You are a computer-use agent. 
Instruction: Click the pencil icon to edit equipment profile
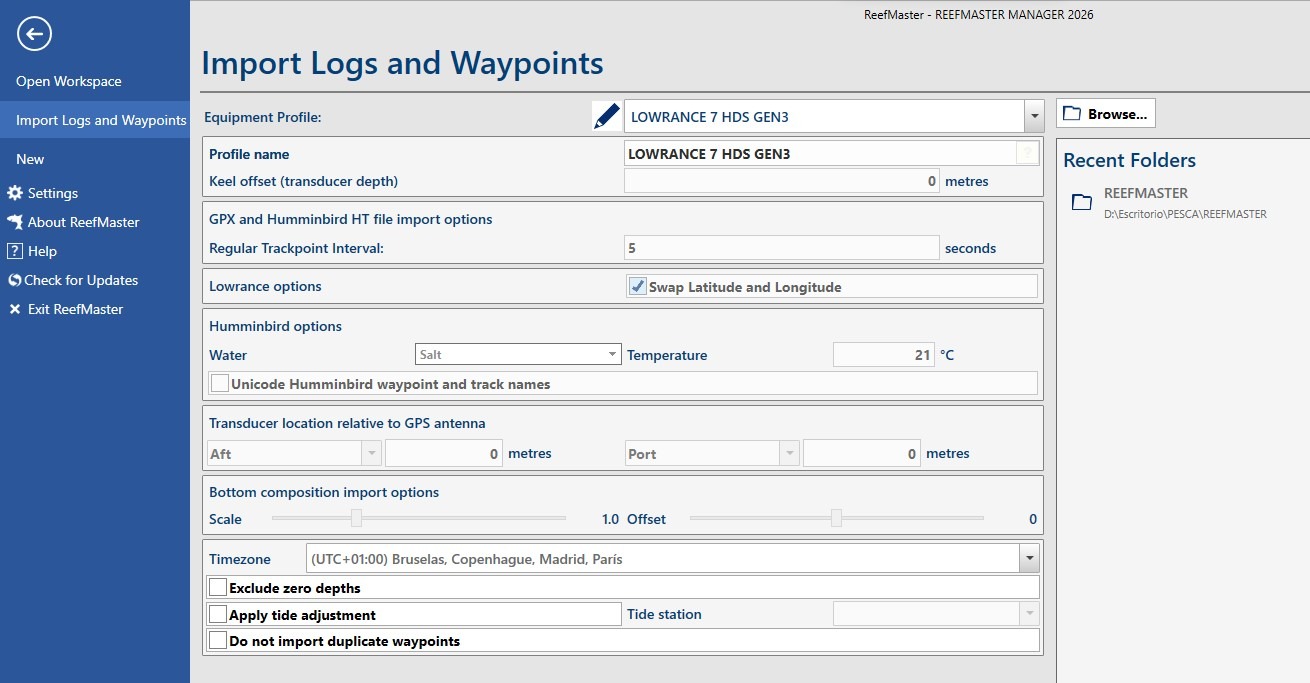tap(605, 114)
